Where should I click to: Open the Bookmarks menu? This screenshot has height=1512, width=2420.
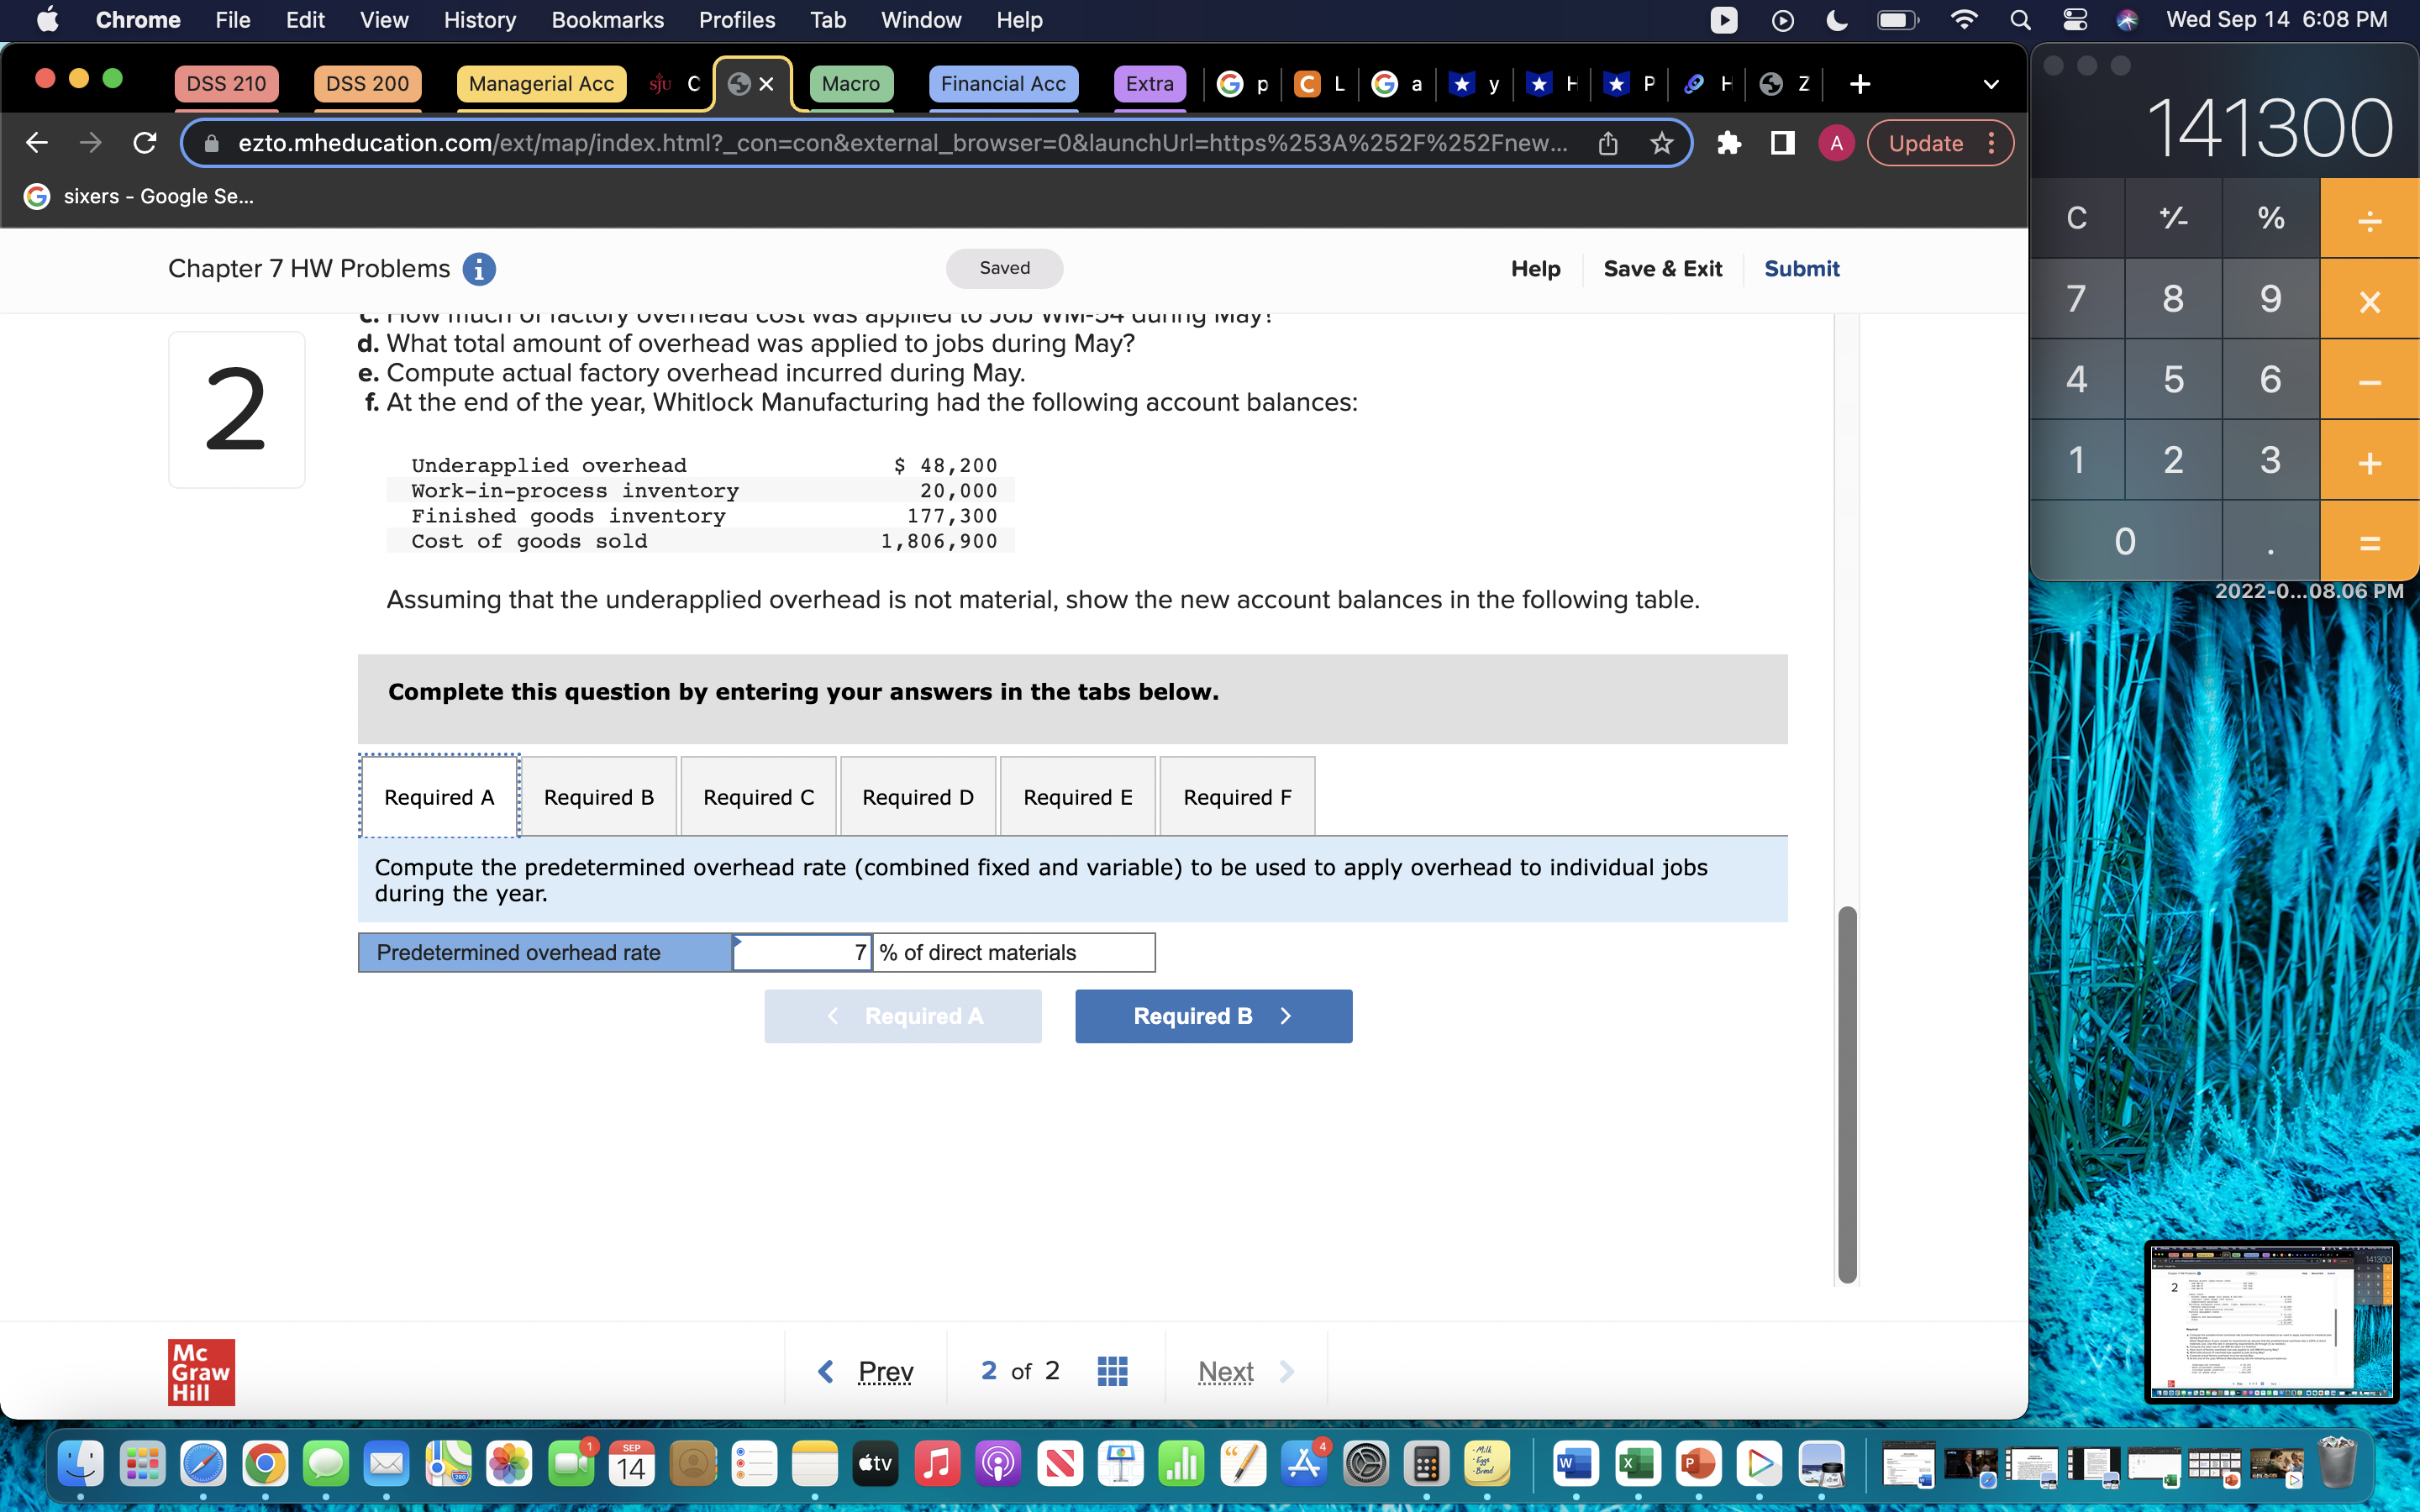(x=607, y=20)
